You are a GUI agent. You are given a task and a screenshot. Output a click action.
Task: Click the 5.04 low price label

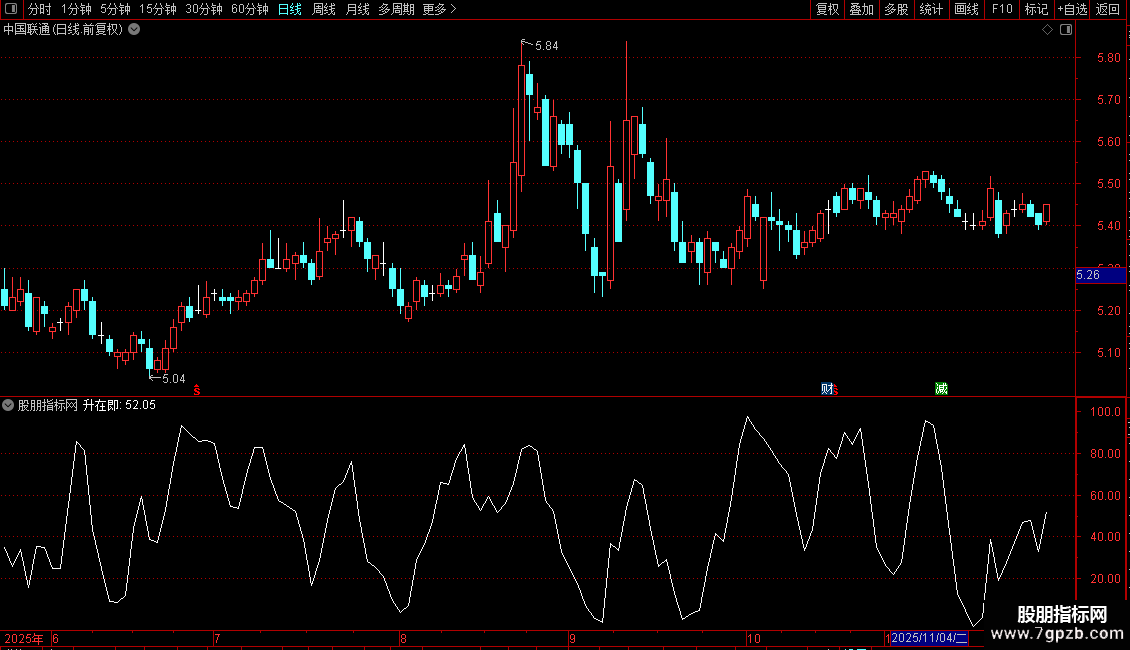pyautogui.click(x=174, y=379)
